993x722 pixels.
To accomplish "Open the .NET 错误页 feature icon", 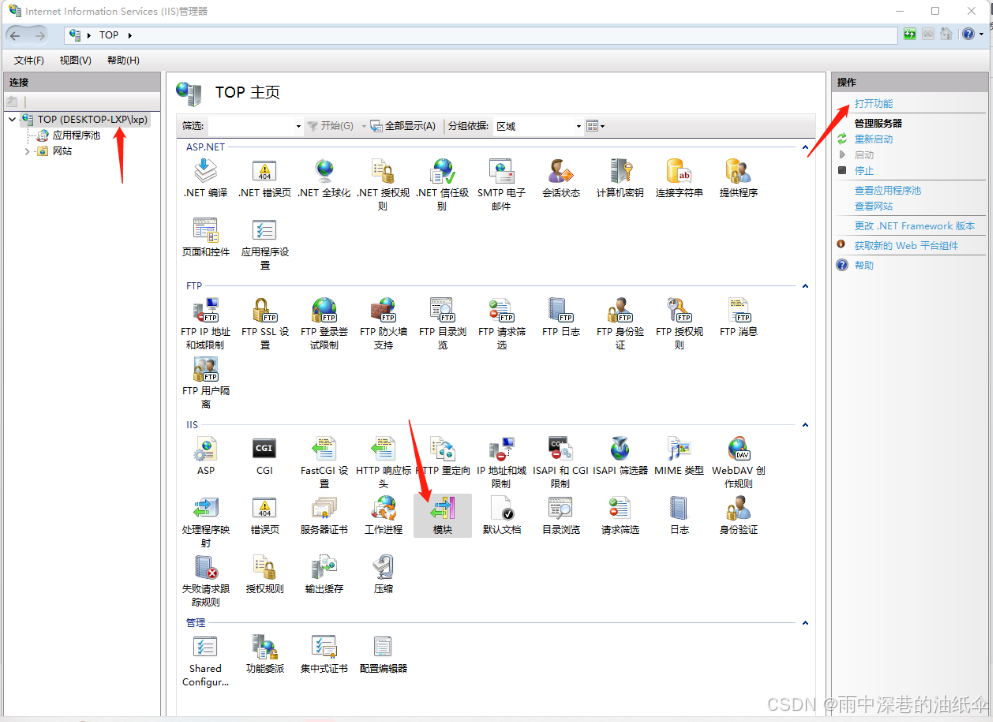I will coord(264,171).
